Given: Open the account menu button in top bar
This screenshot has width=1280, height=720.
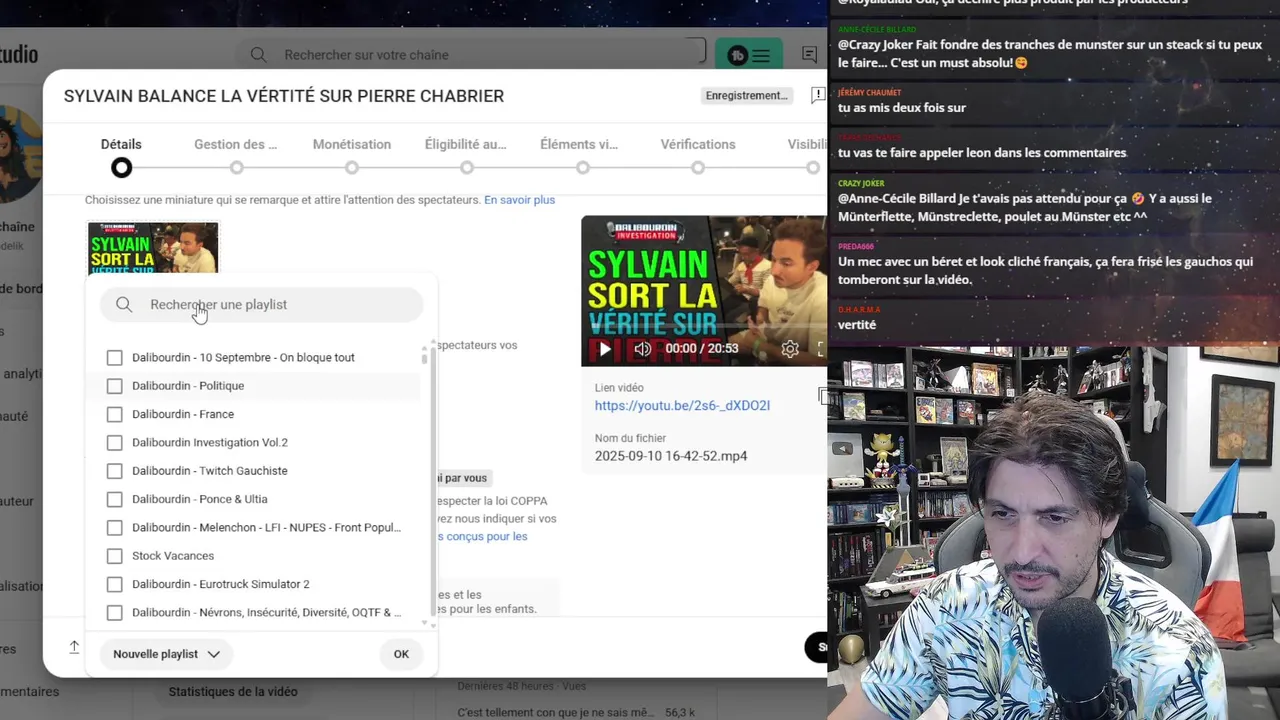Looking at the screenshot, I should [x=749, y=55].
